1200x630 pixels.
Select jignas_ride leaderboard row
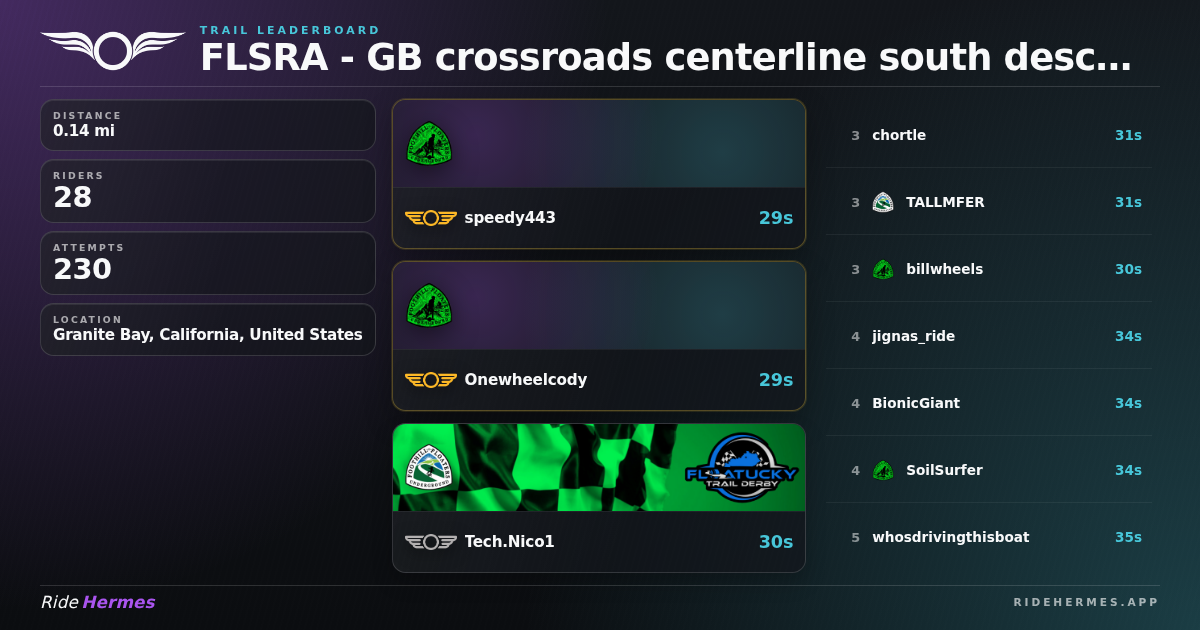coord(989,336)
